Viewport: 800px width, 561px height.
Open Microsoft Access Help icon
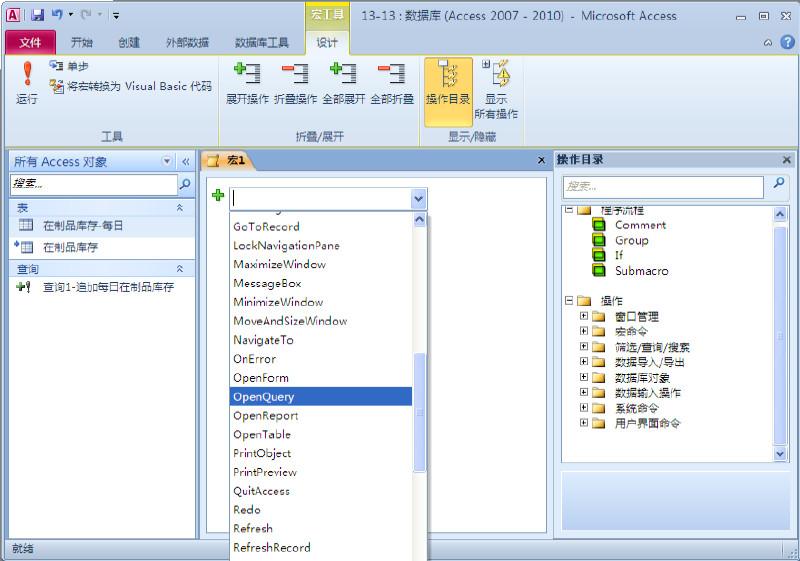pyautogui.click(x=788, y=42)
